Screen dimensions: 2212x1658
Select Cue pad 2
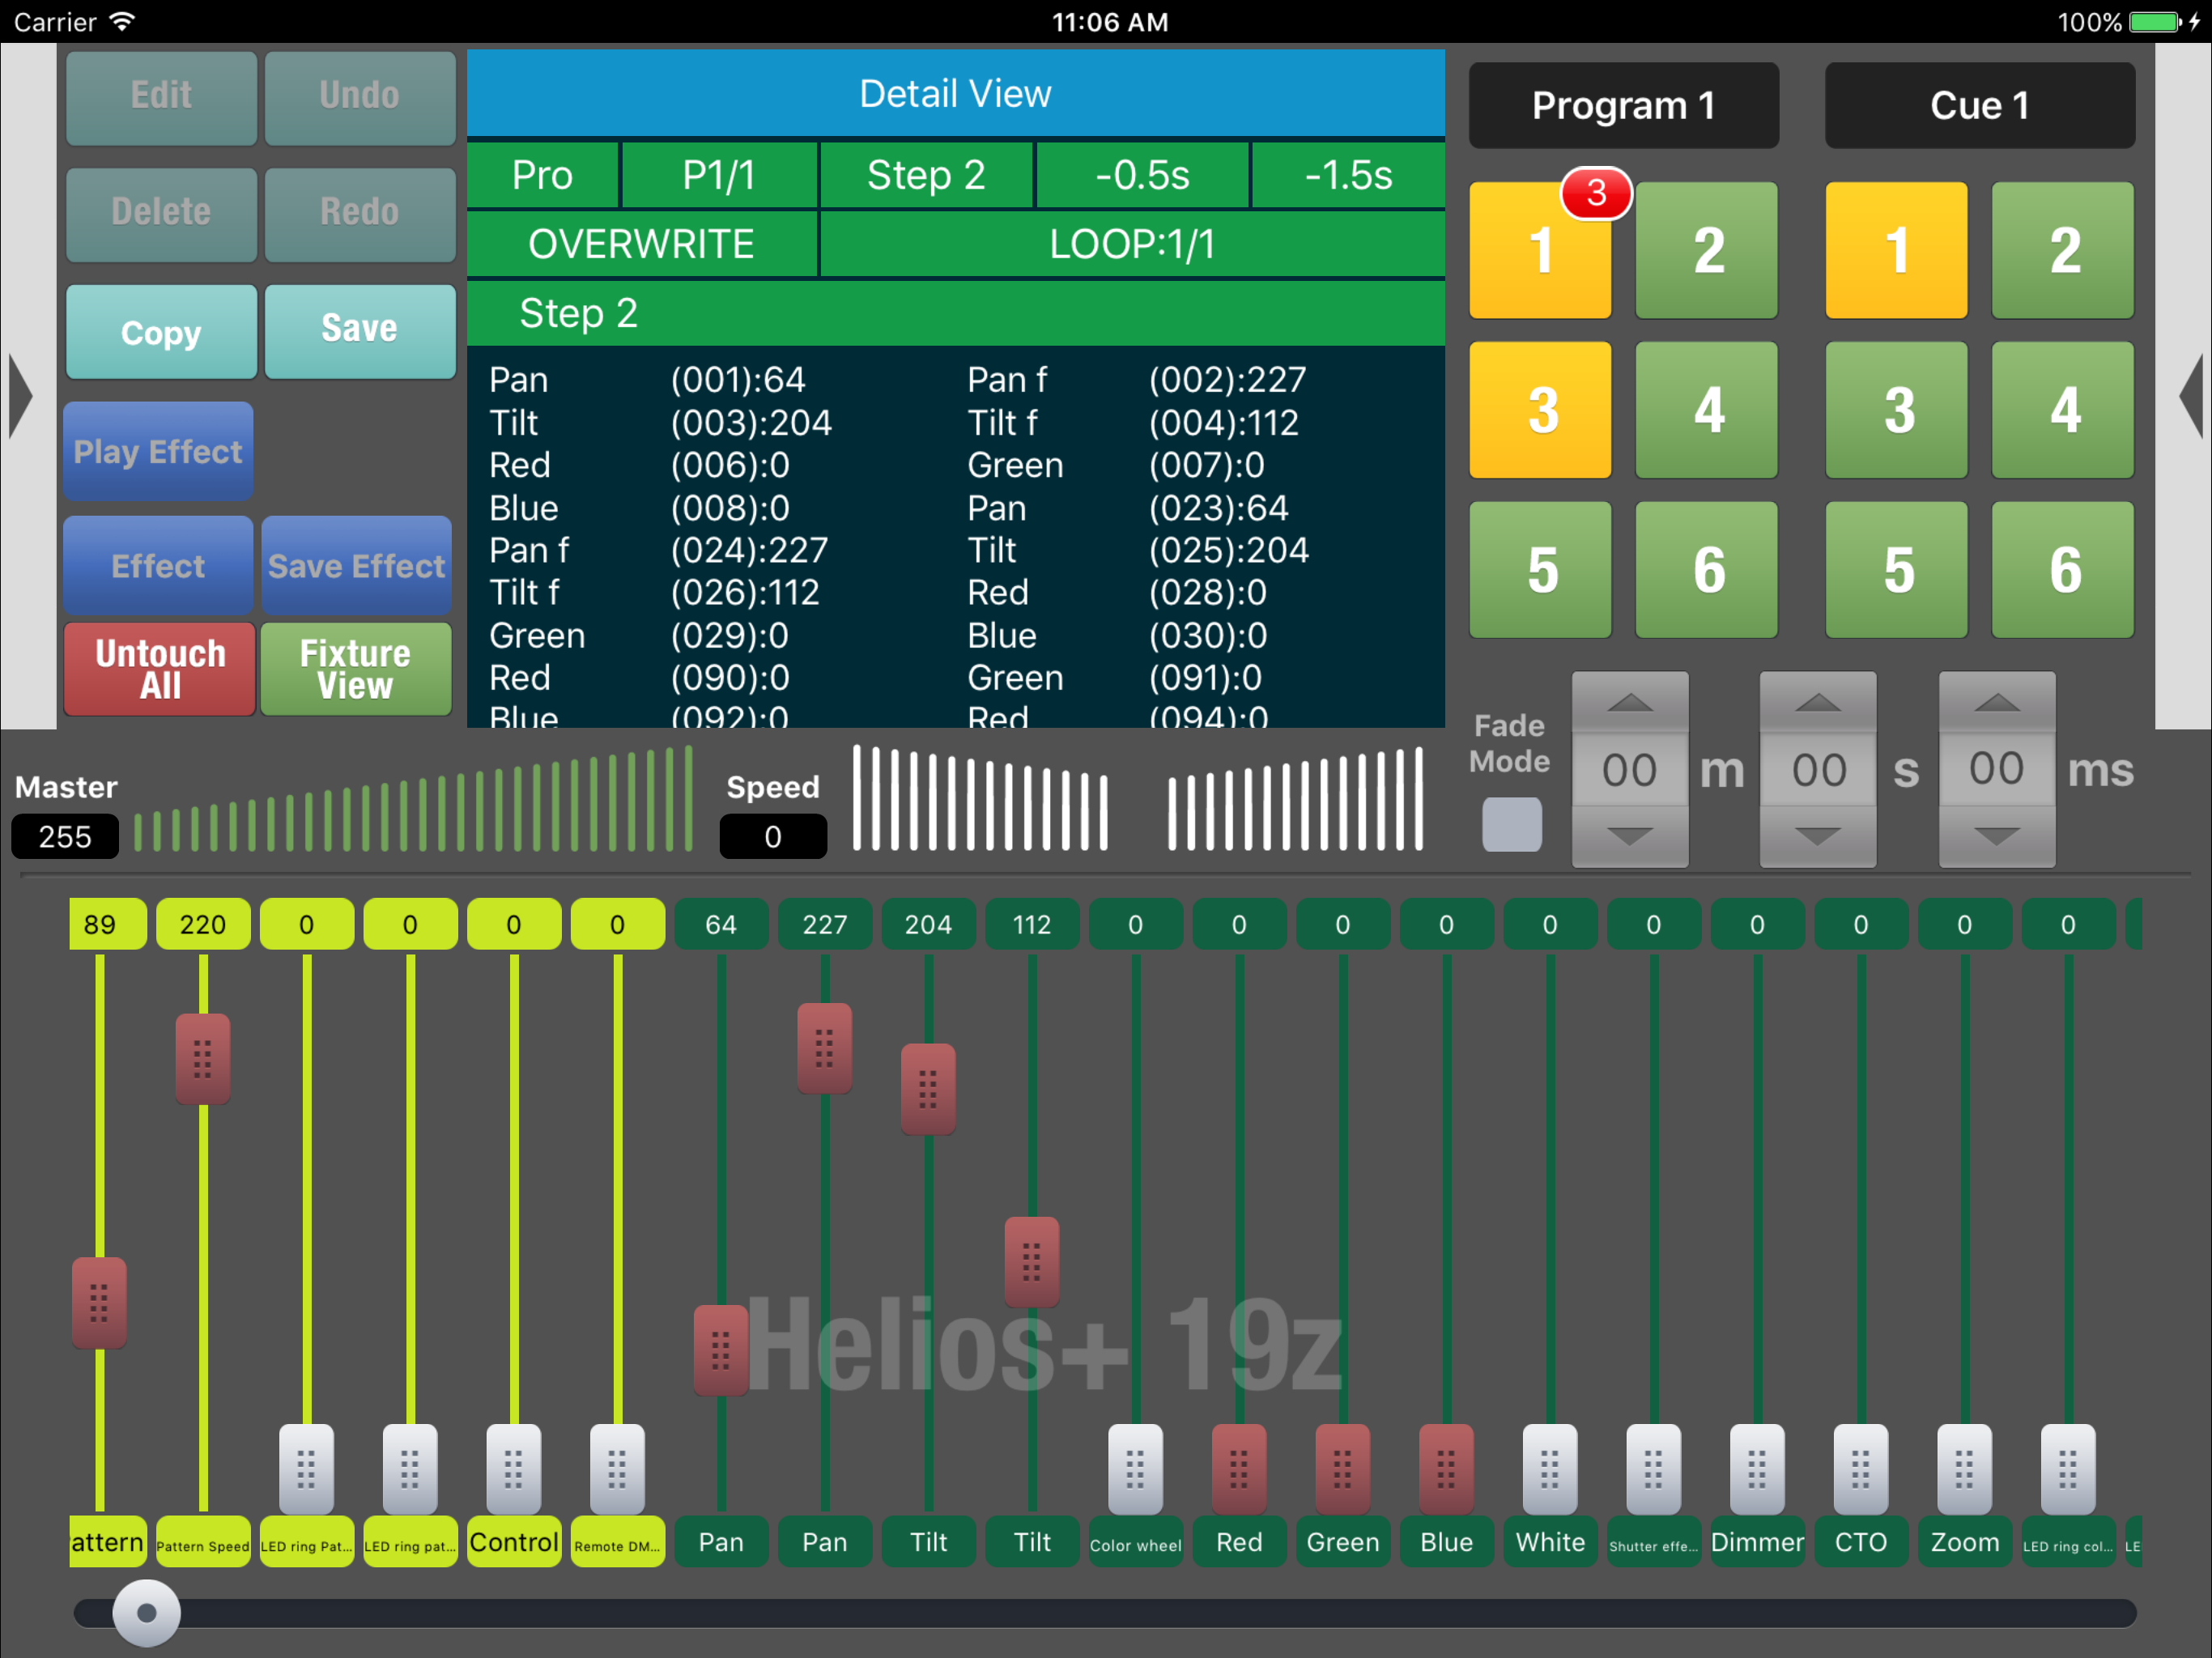pos(2062,250)
